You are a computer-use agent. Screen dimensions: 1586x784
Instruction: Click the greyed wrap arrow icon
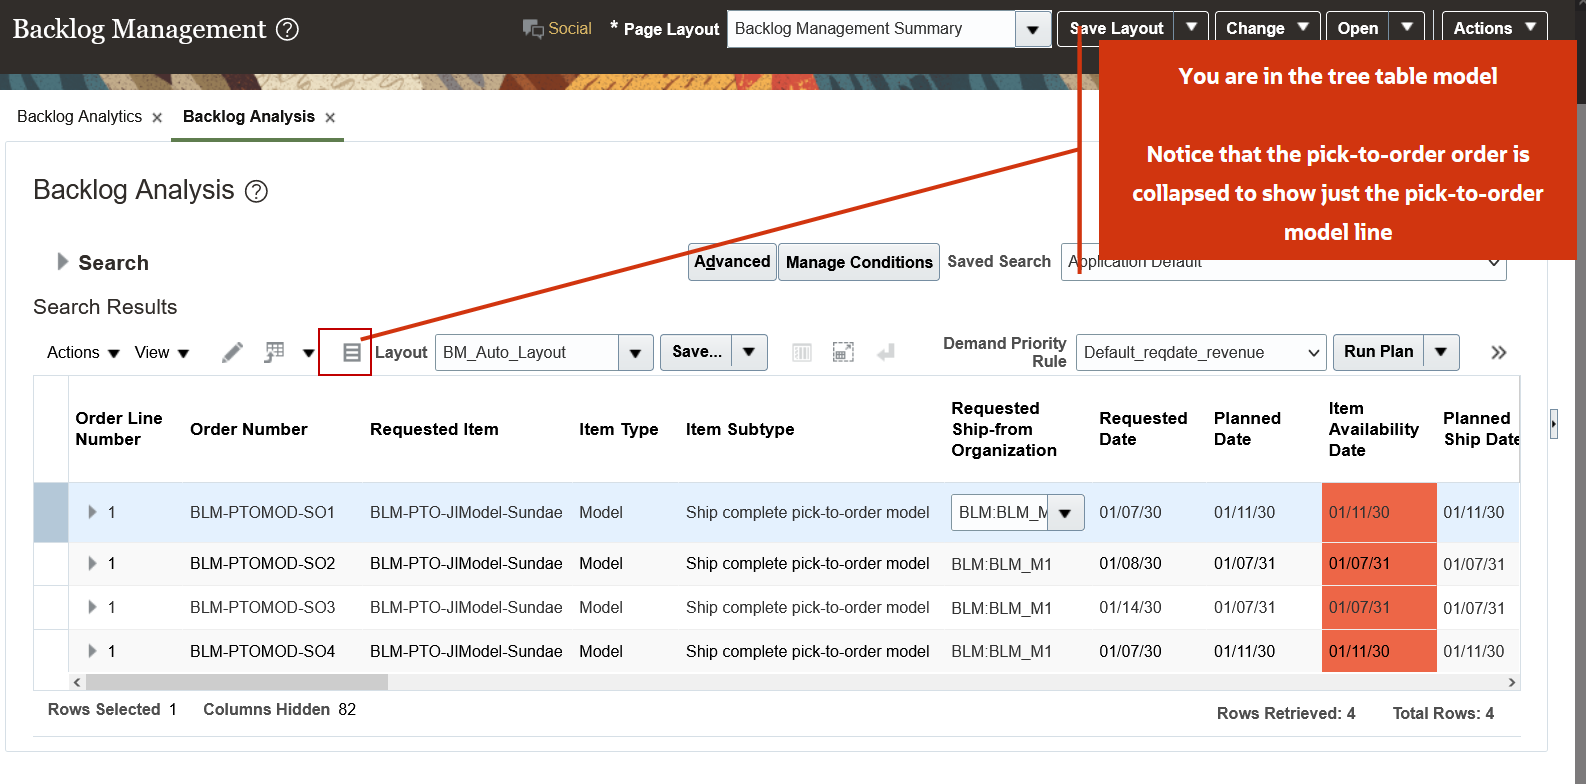coord(885,352)
